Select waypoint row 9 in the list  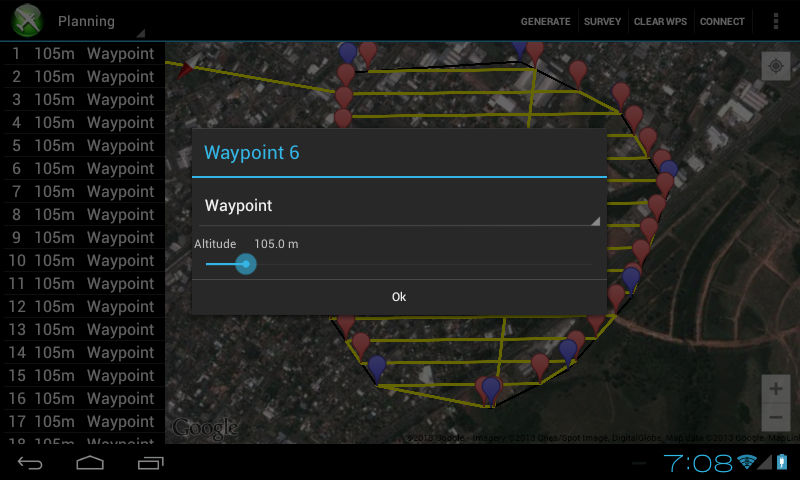[x=84, y=237]
